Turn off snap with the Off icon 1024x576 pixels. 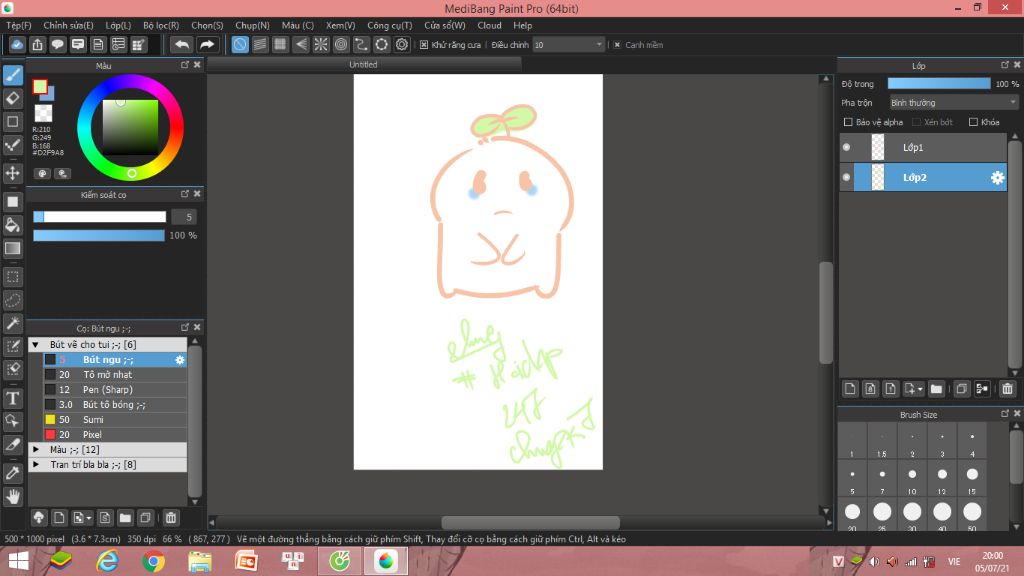click(x=240, y=44)
